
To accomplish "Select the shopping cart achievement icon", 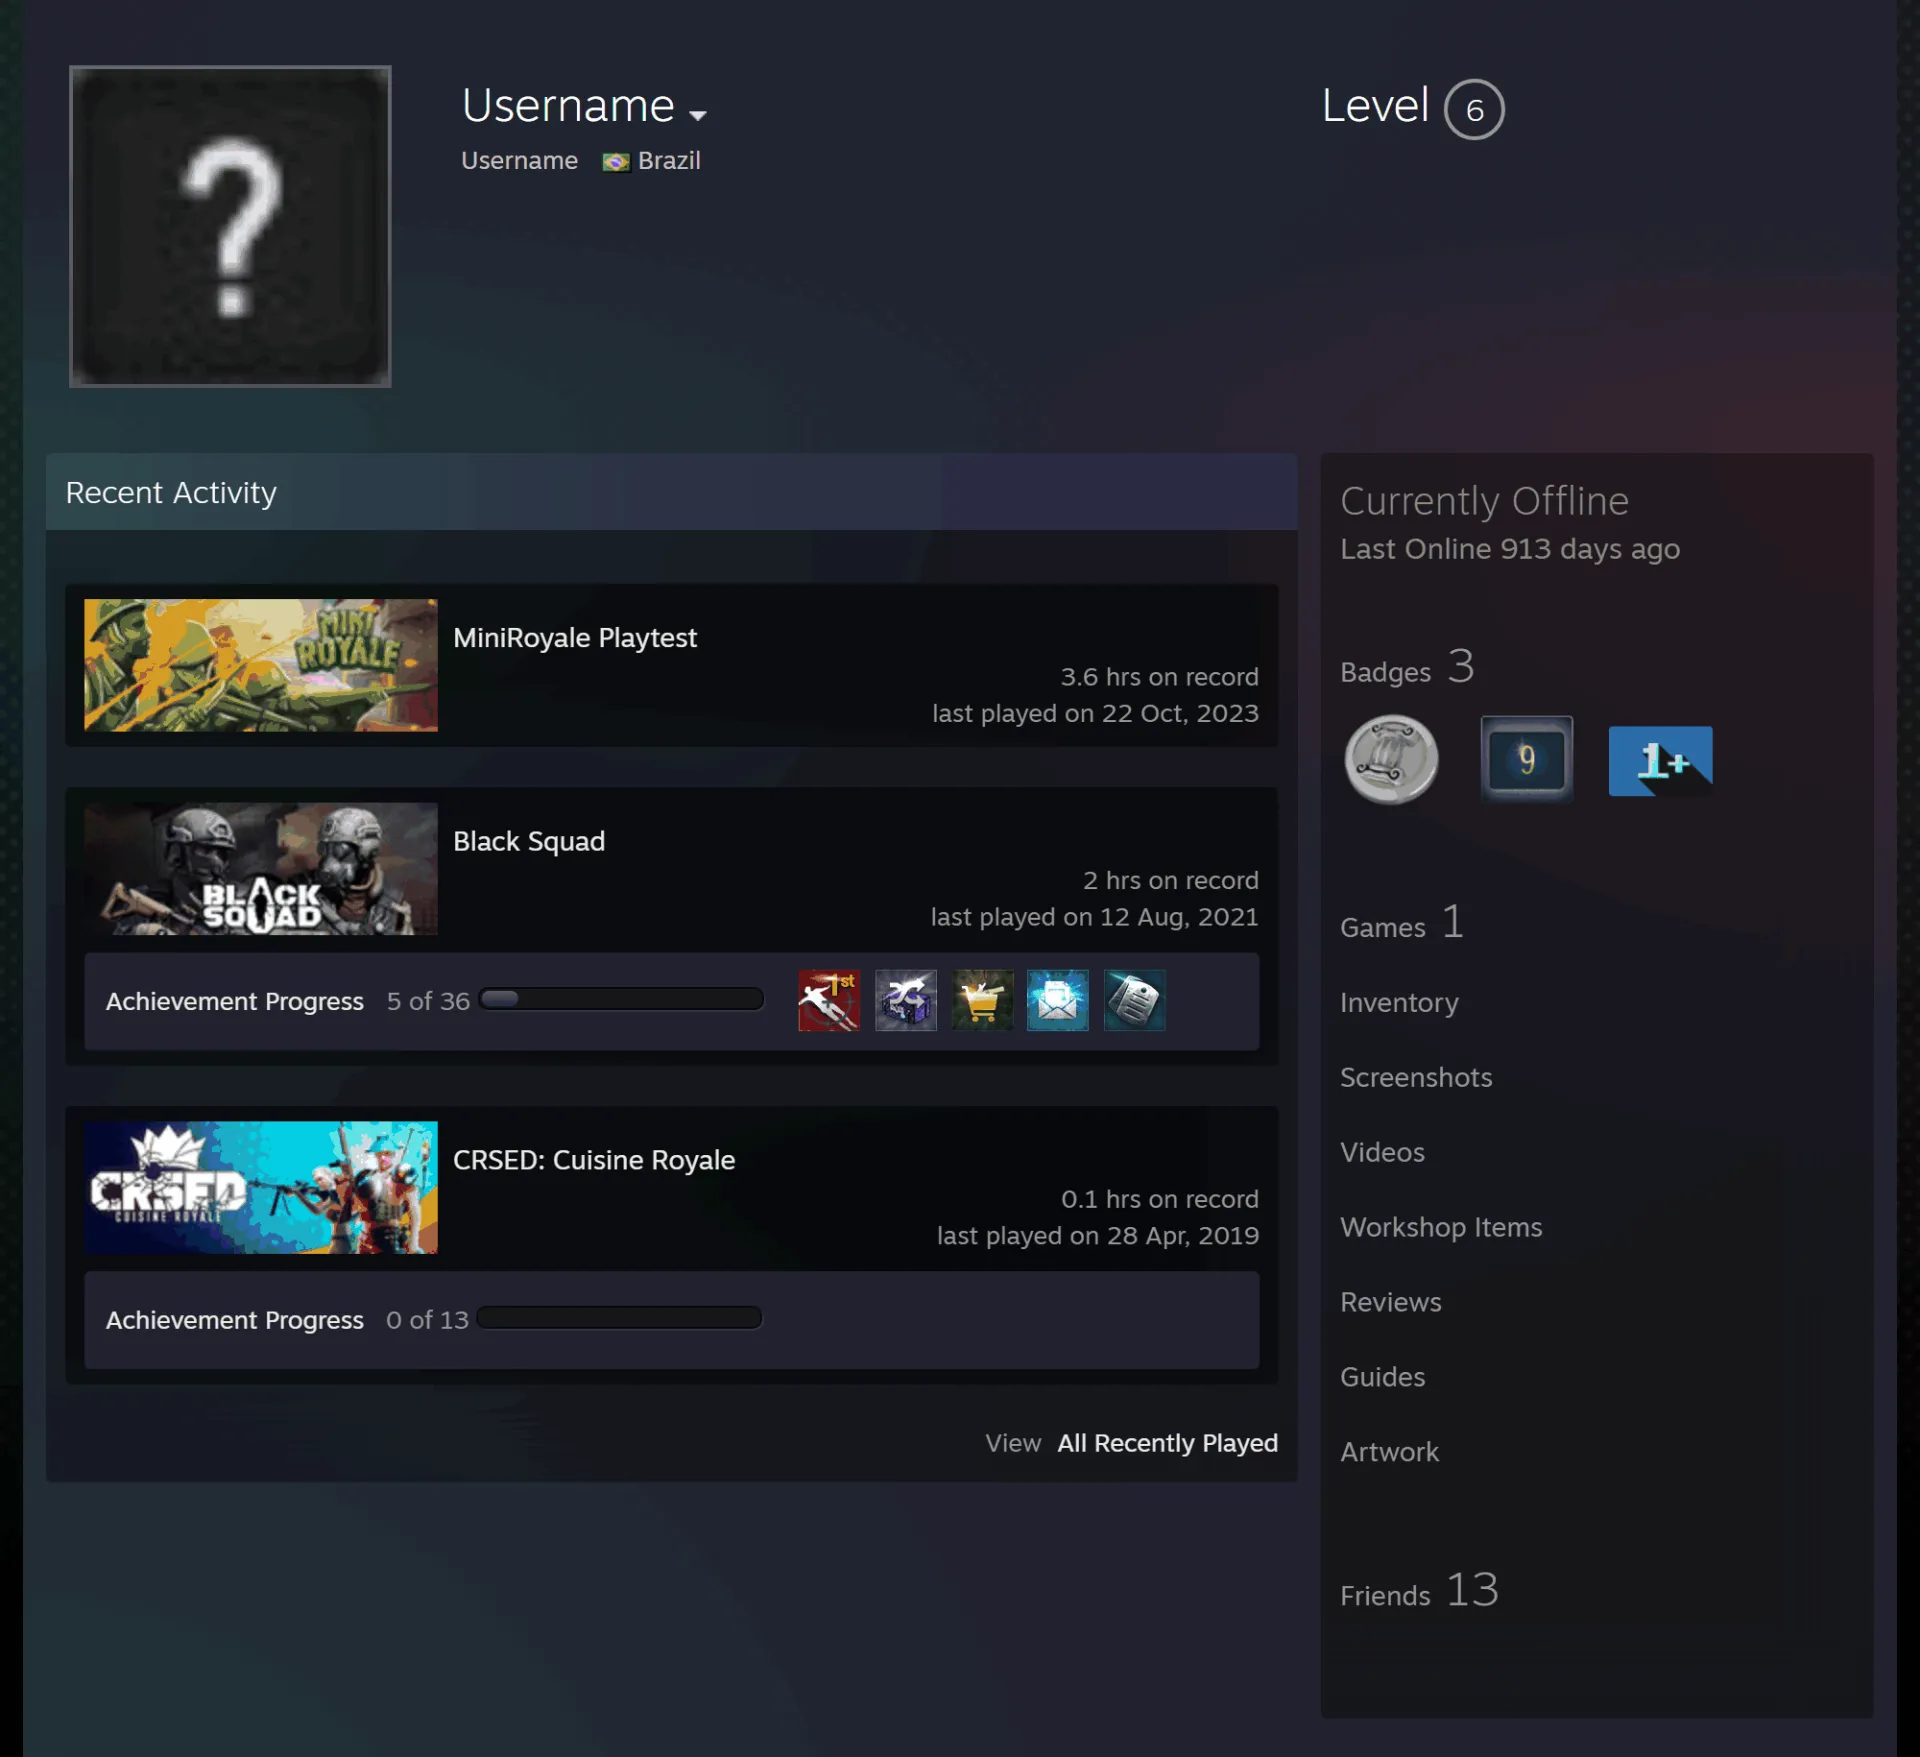I will tap(982, 1000).
